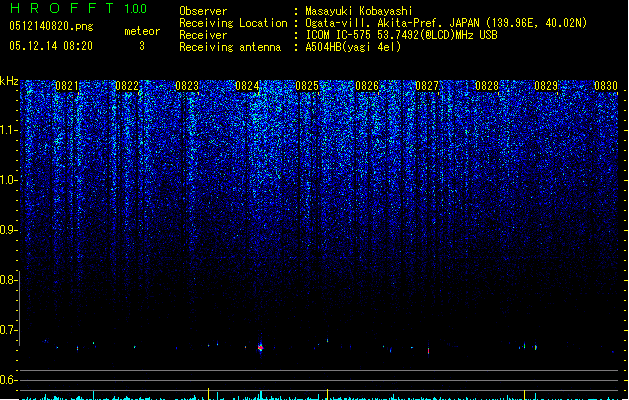Screen dimensions: 629x400
Task: Click the Observer label
Action: (x=203, y=11)
